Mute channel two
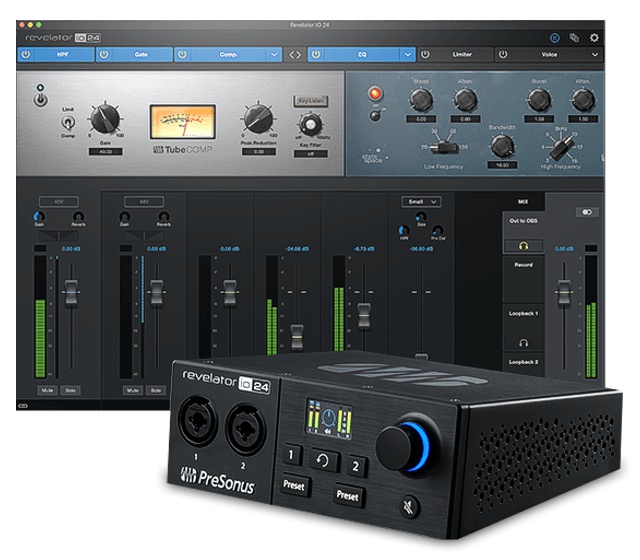Viewport: 640px width, 560px height. 133,391
